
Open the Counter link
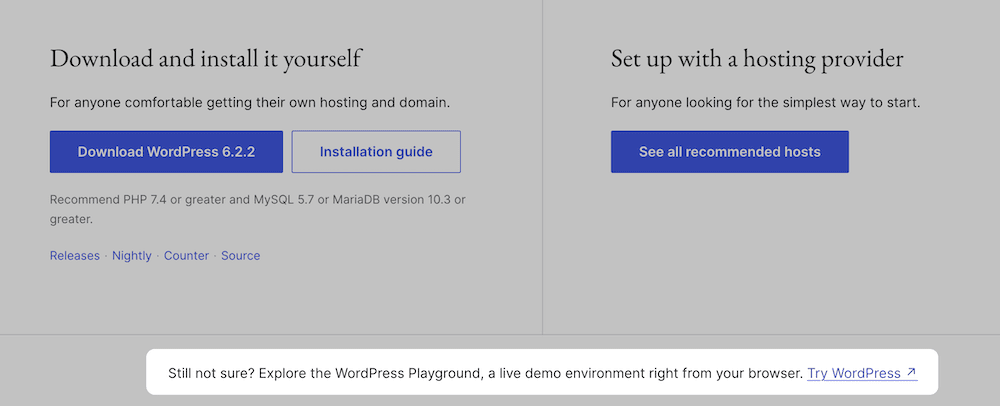click(186, 256)
